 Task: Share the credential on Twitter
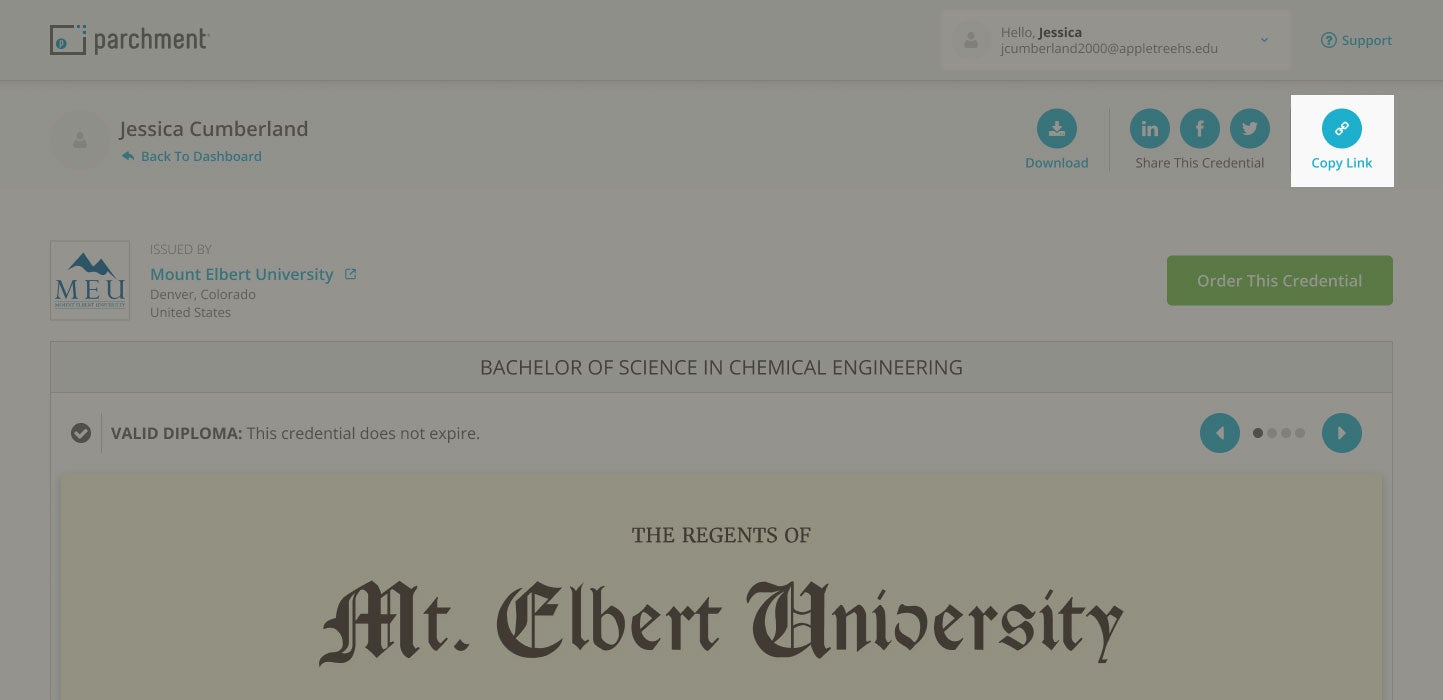coord(1249,128)
